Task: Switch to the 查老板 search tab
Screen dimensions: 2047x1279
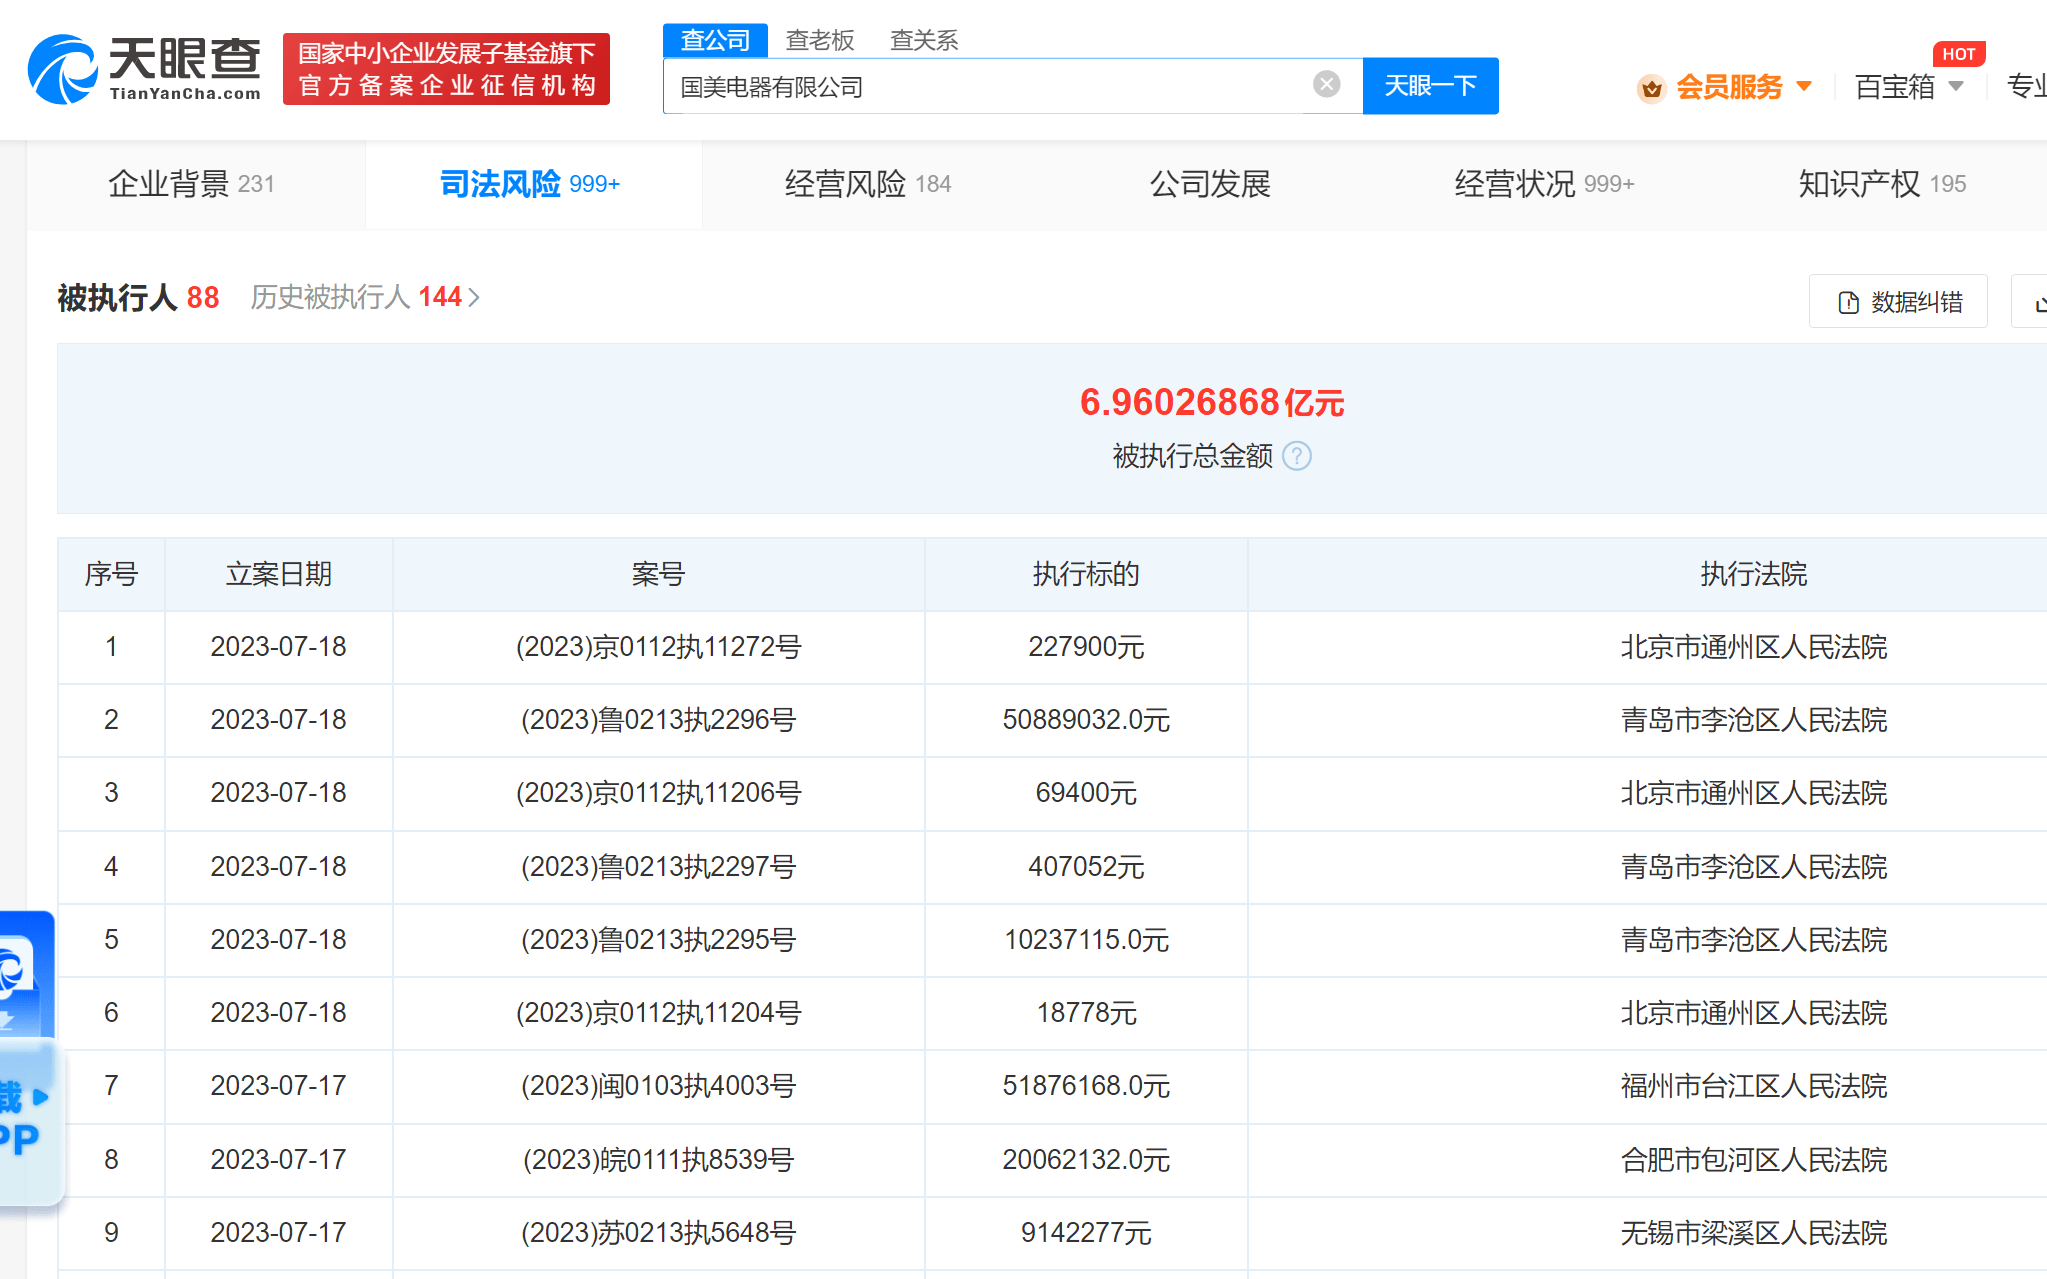Action: [x=820, y=40]
